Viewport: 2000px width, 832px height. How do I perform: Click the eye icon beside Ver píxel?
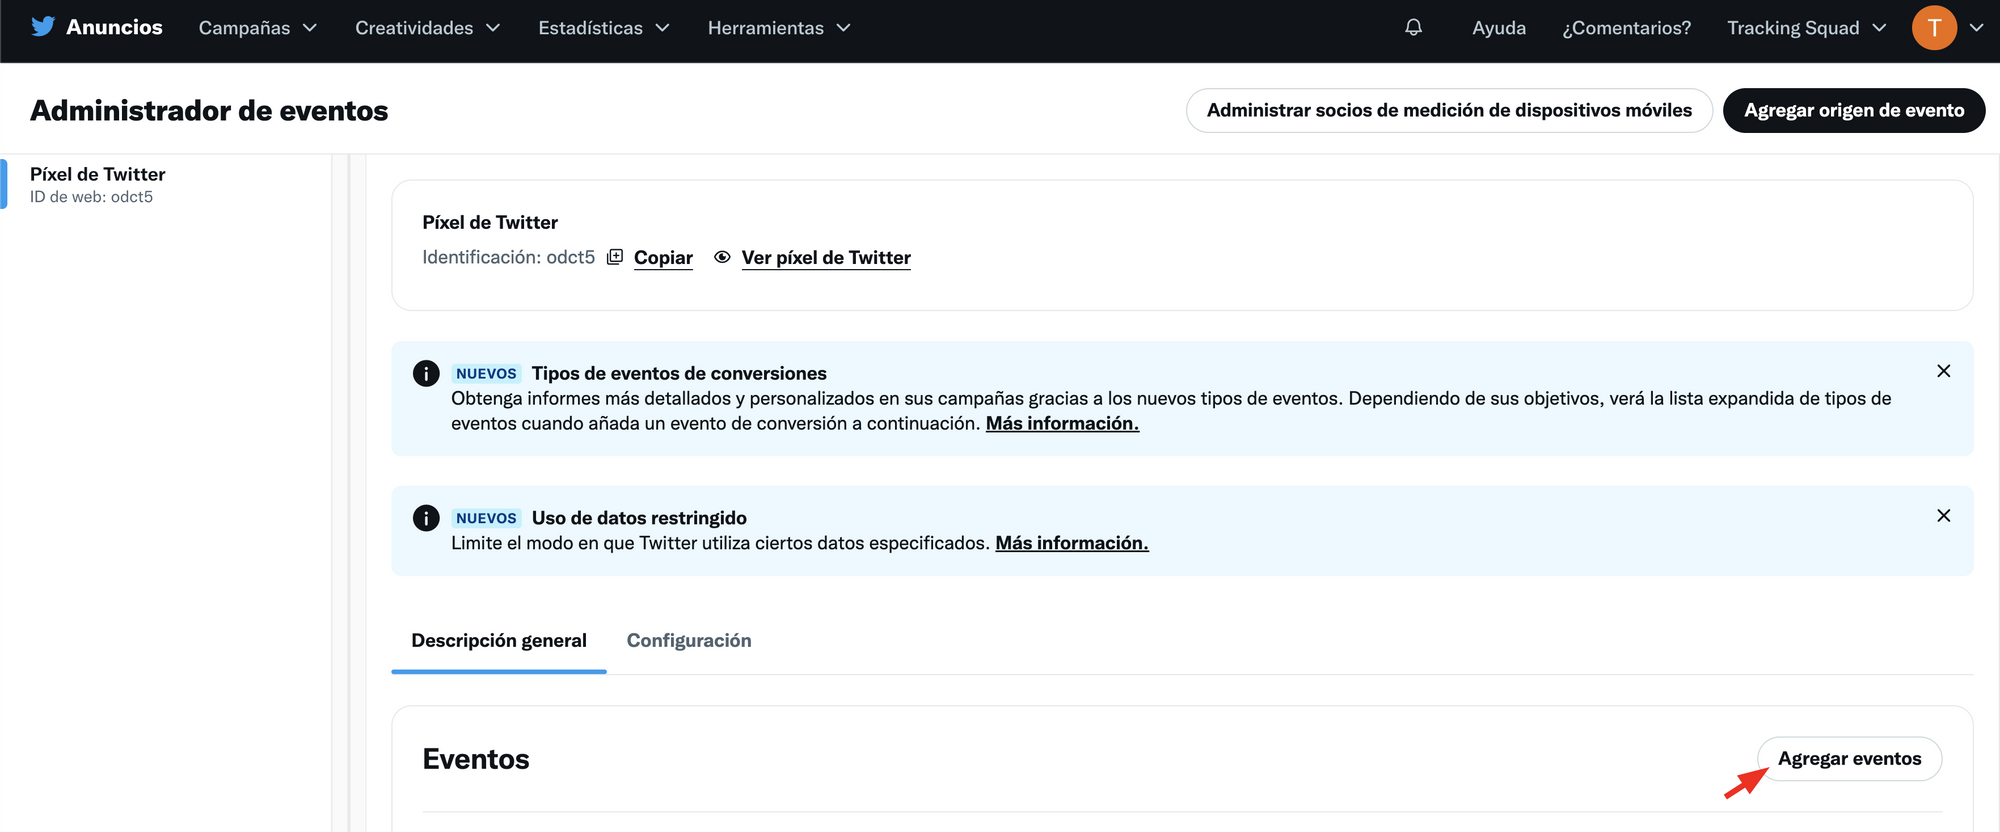pyautogui.click(x=722, y=257)
